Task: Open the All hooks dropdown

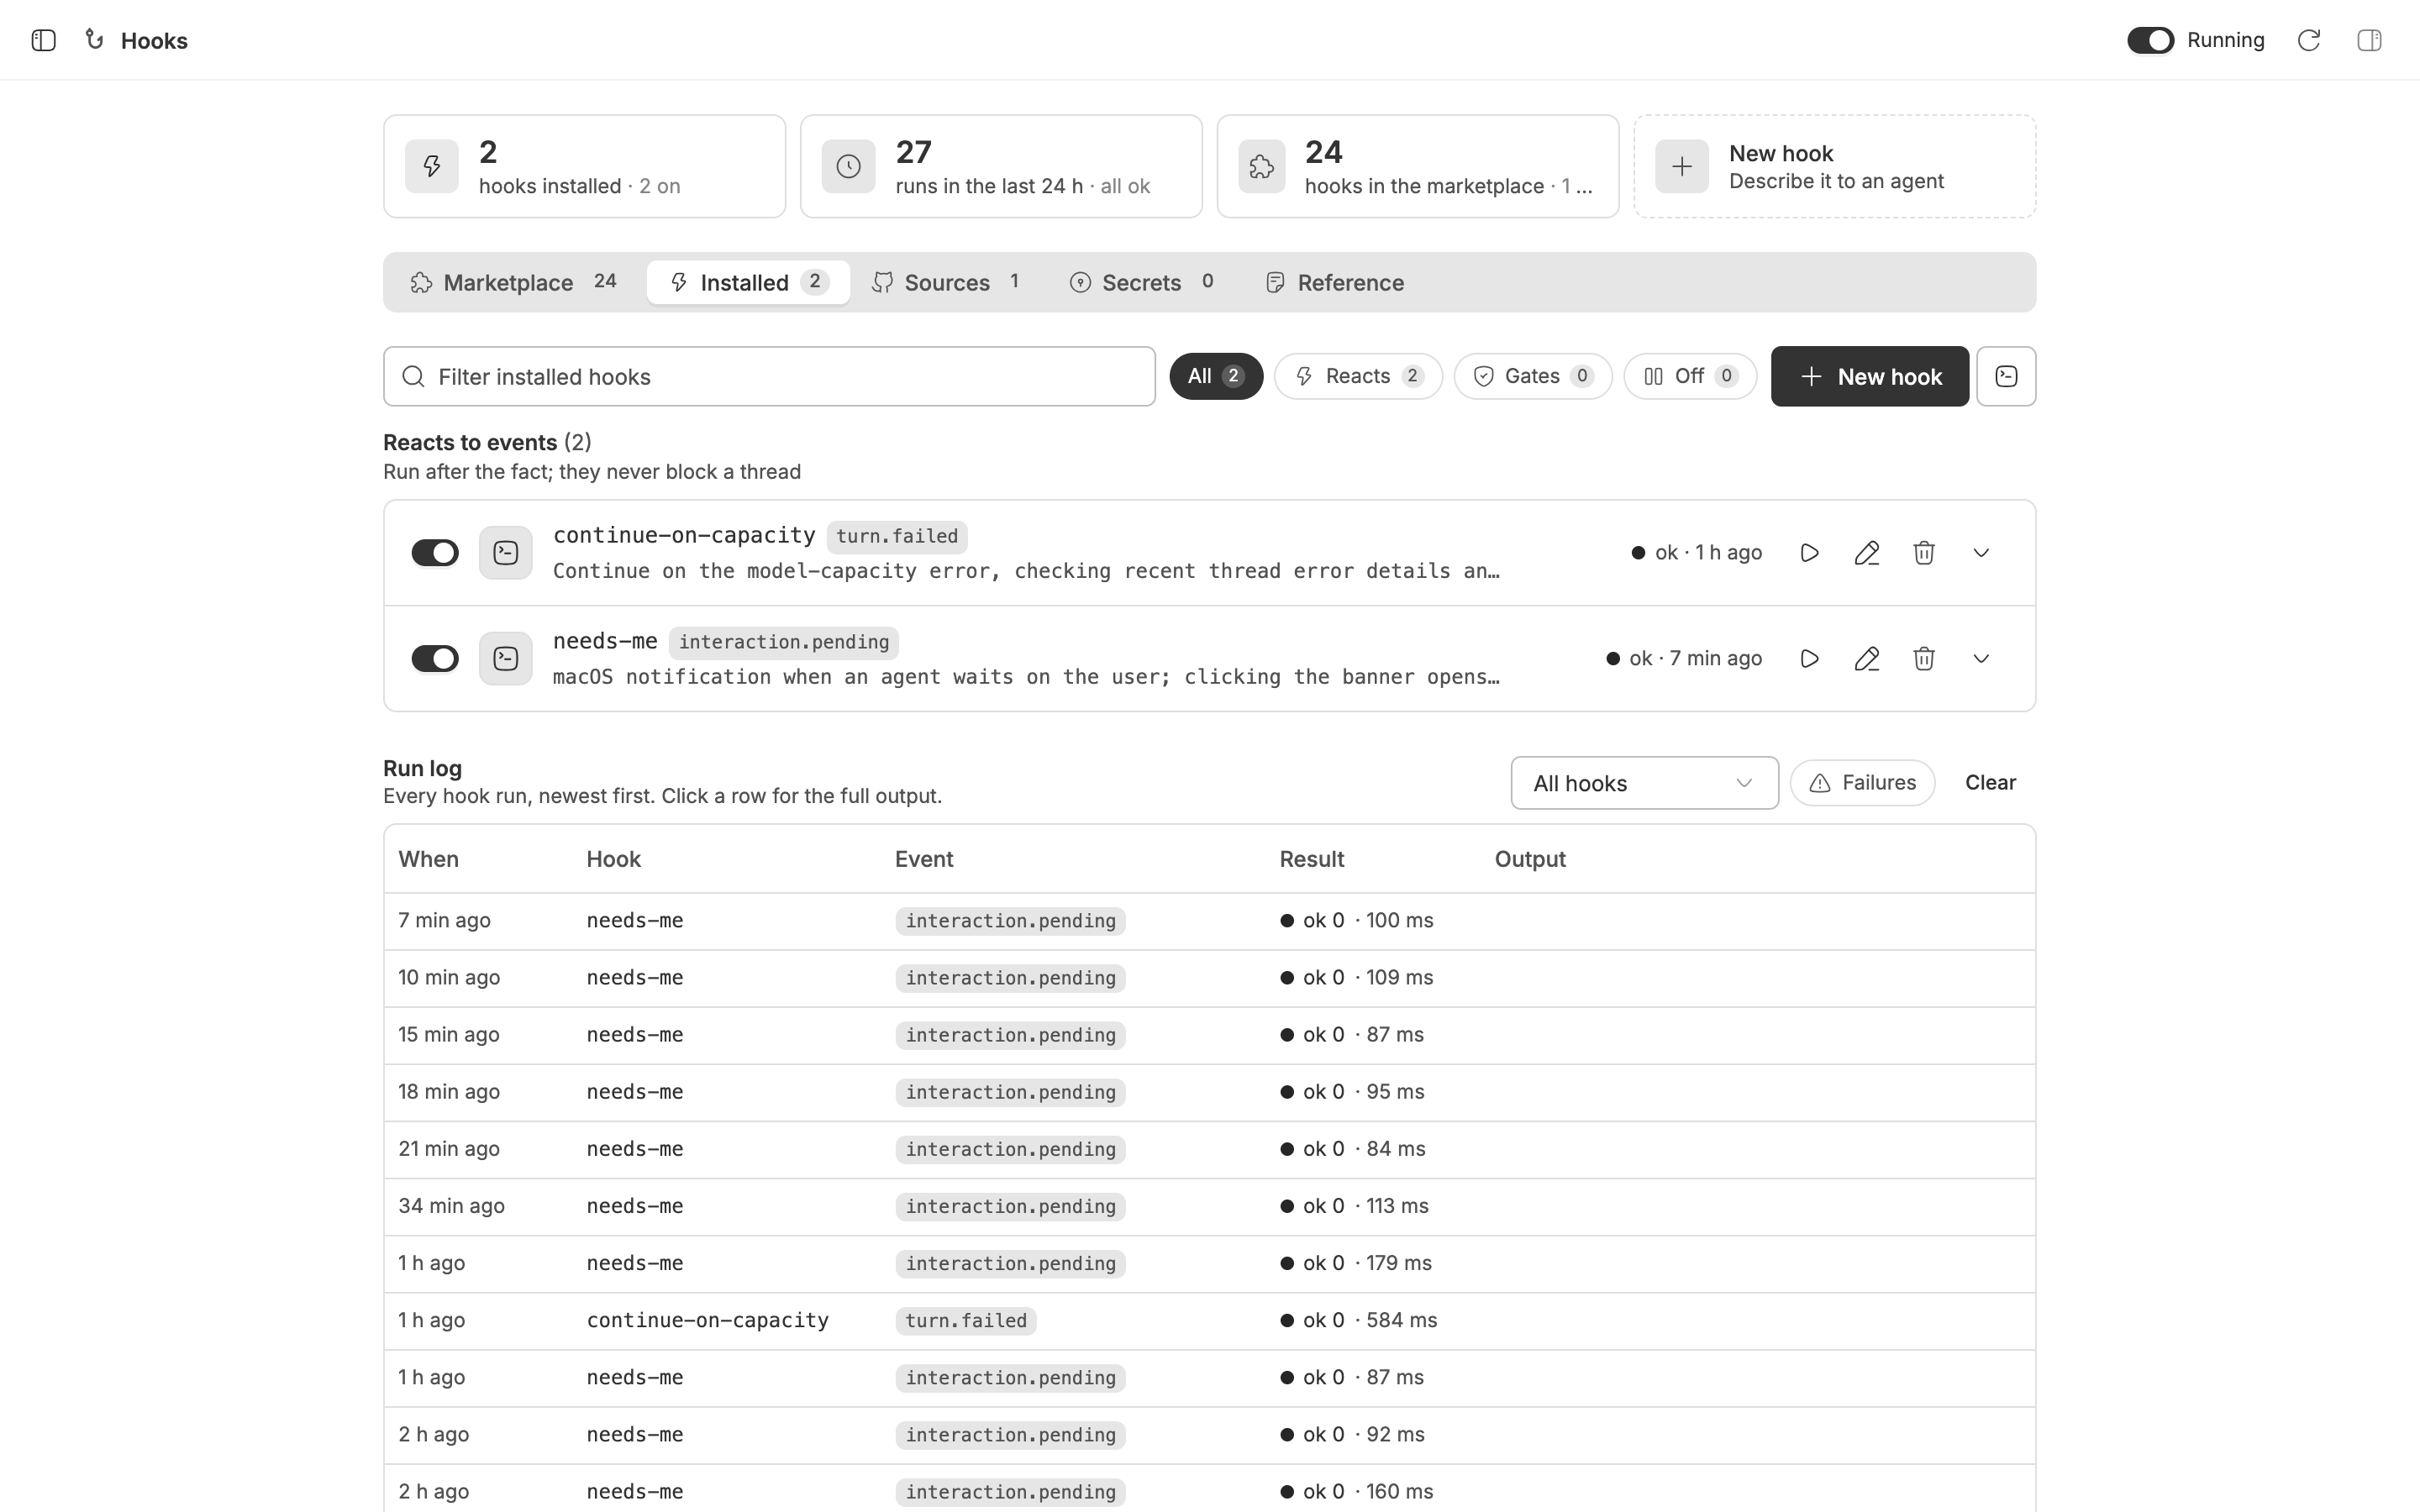Action: [1644, 783]
